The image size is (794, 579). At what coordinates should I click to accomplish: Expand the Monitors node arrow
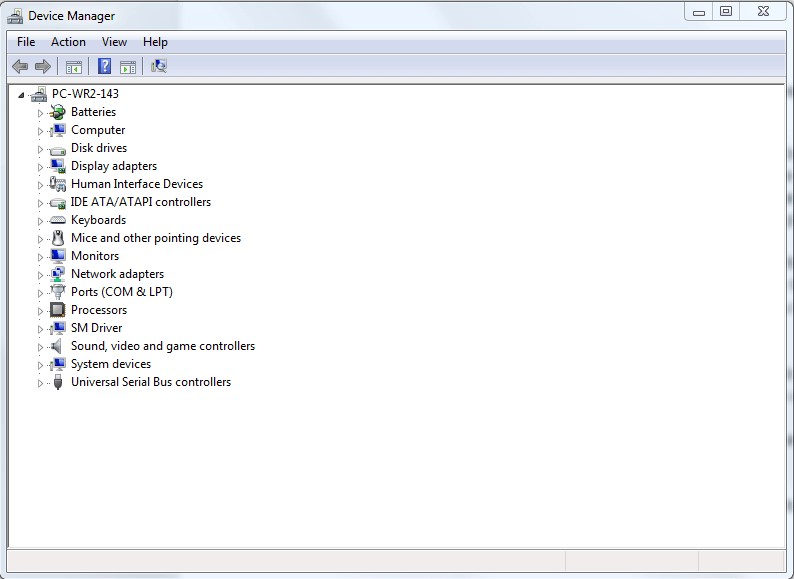[x=41, y=257]
